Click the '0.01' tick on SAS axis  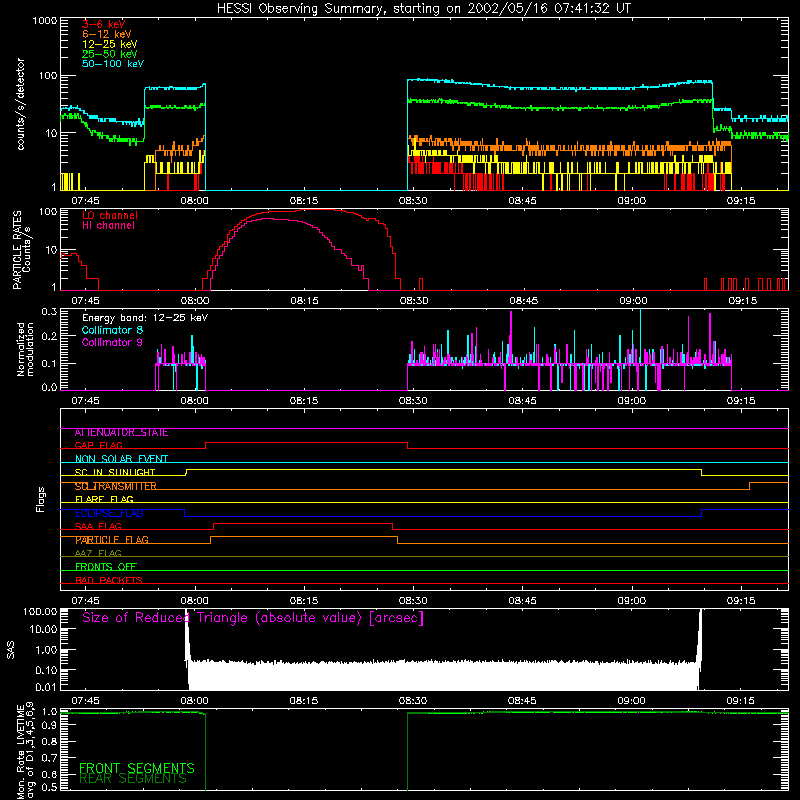coord(46,687)
